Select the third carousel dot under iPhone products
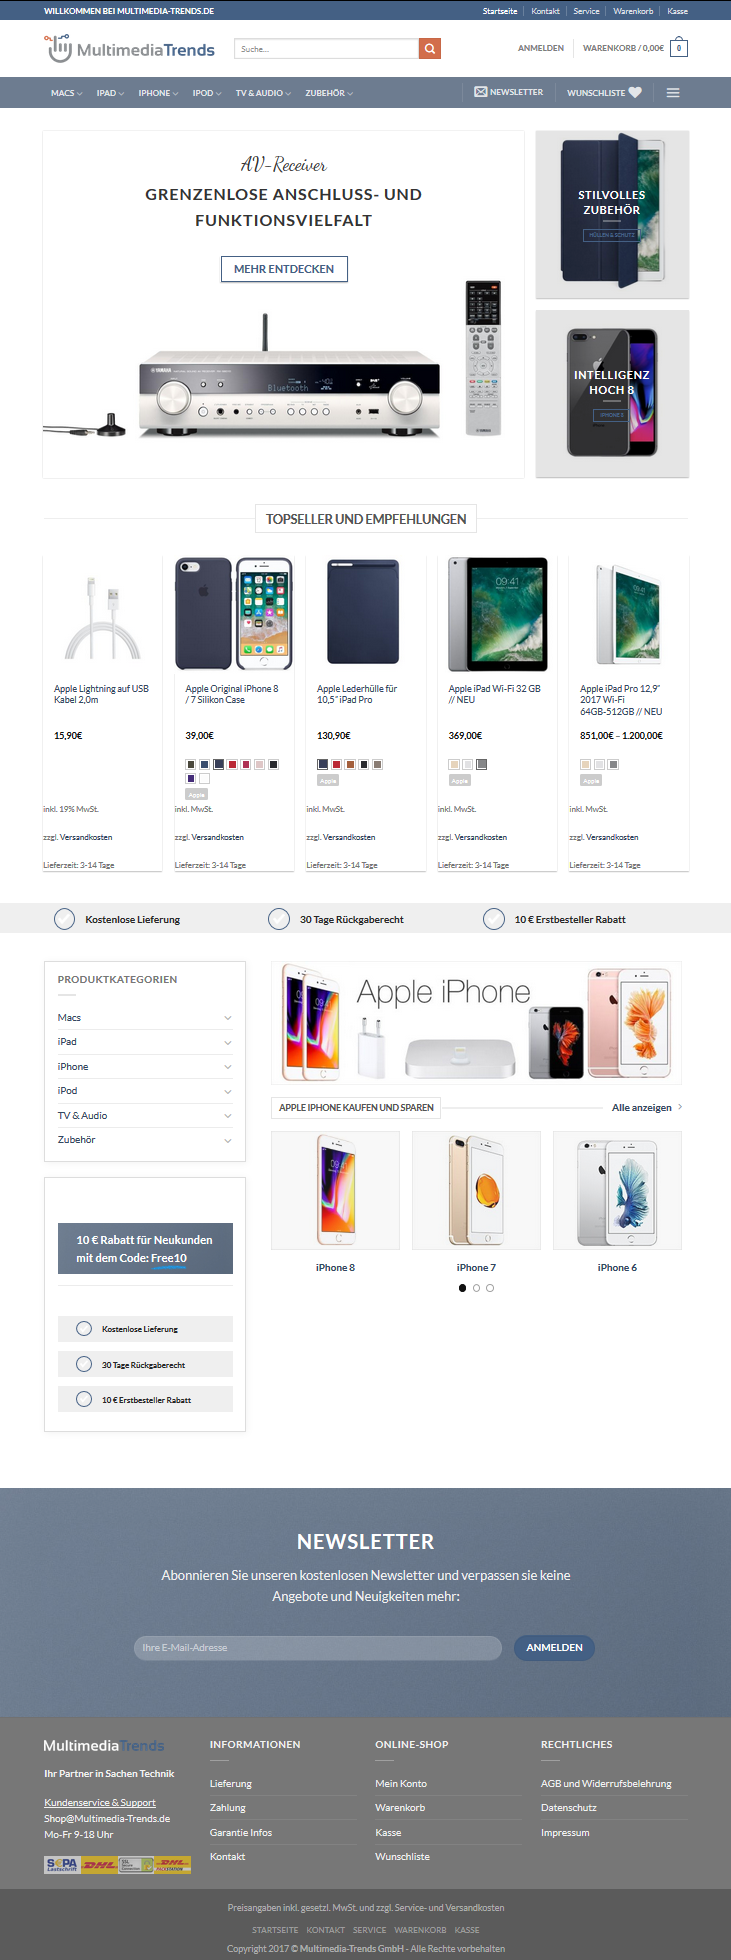Image resolution: width=731 pixels, height=1960 pixels. (490, 1288)
